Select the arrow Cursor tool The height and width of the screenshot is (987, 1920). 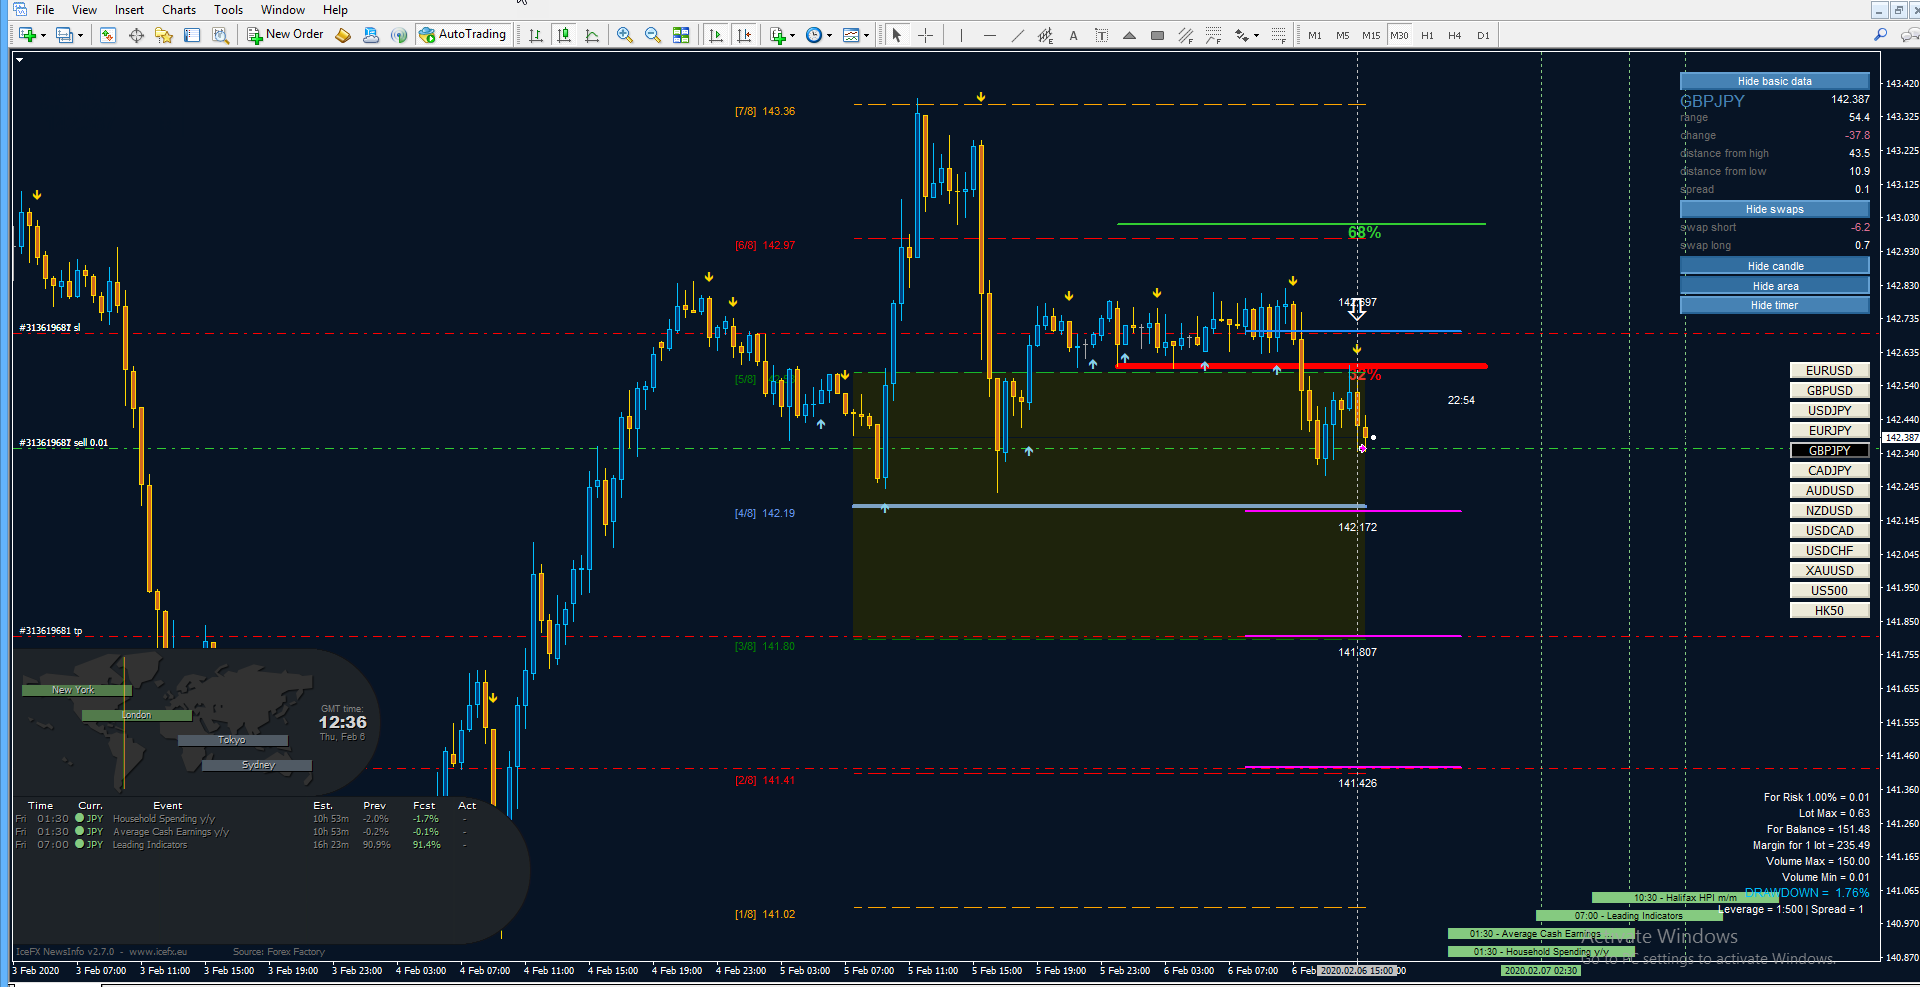coord(897,35)
